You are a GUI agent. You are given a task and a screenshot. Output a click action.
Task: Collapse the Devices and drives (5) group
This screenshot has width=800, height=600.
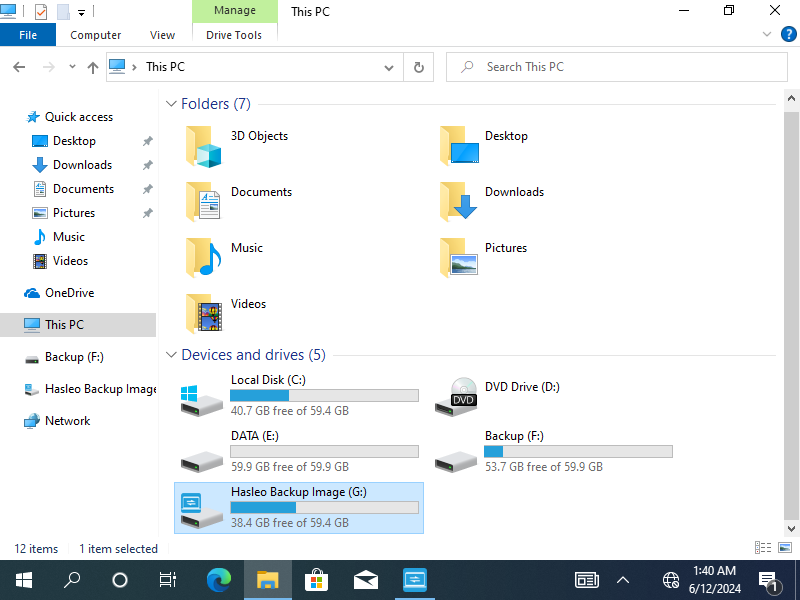[x=171, y=355]
